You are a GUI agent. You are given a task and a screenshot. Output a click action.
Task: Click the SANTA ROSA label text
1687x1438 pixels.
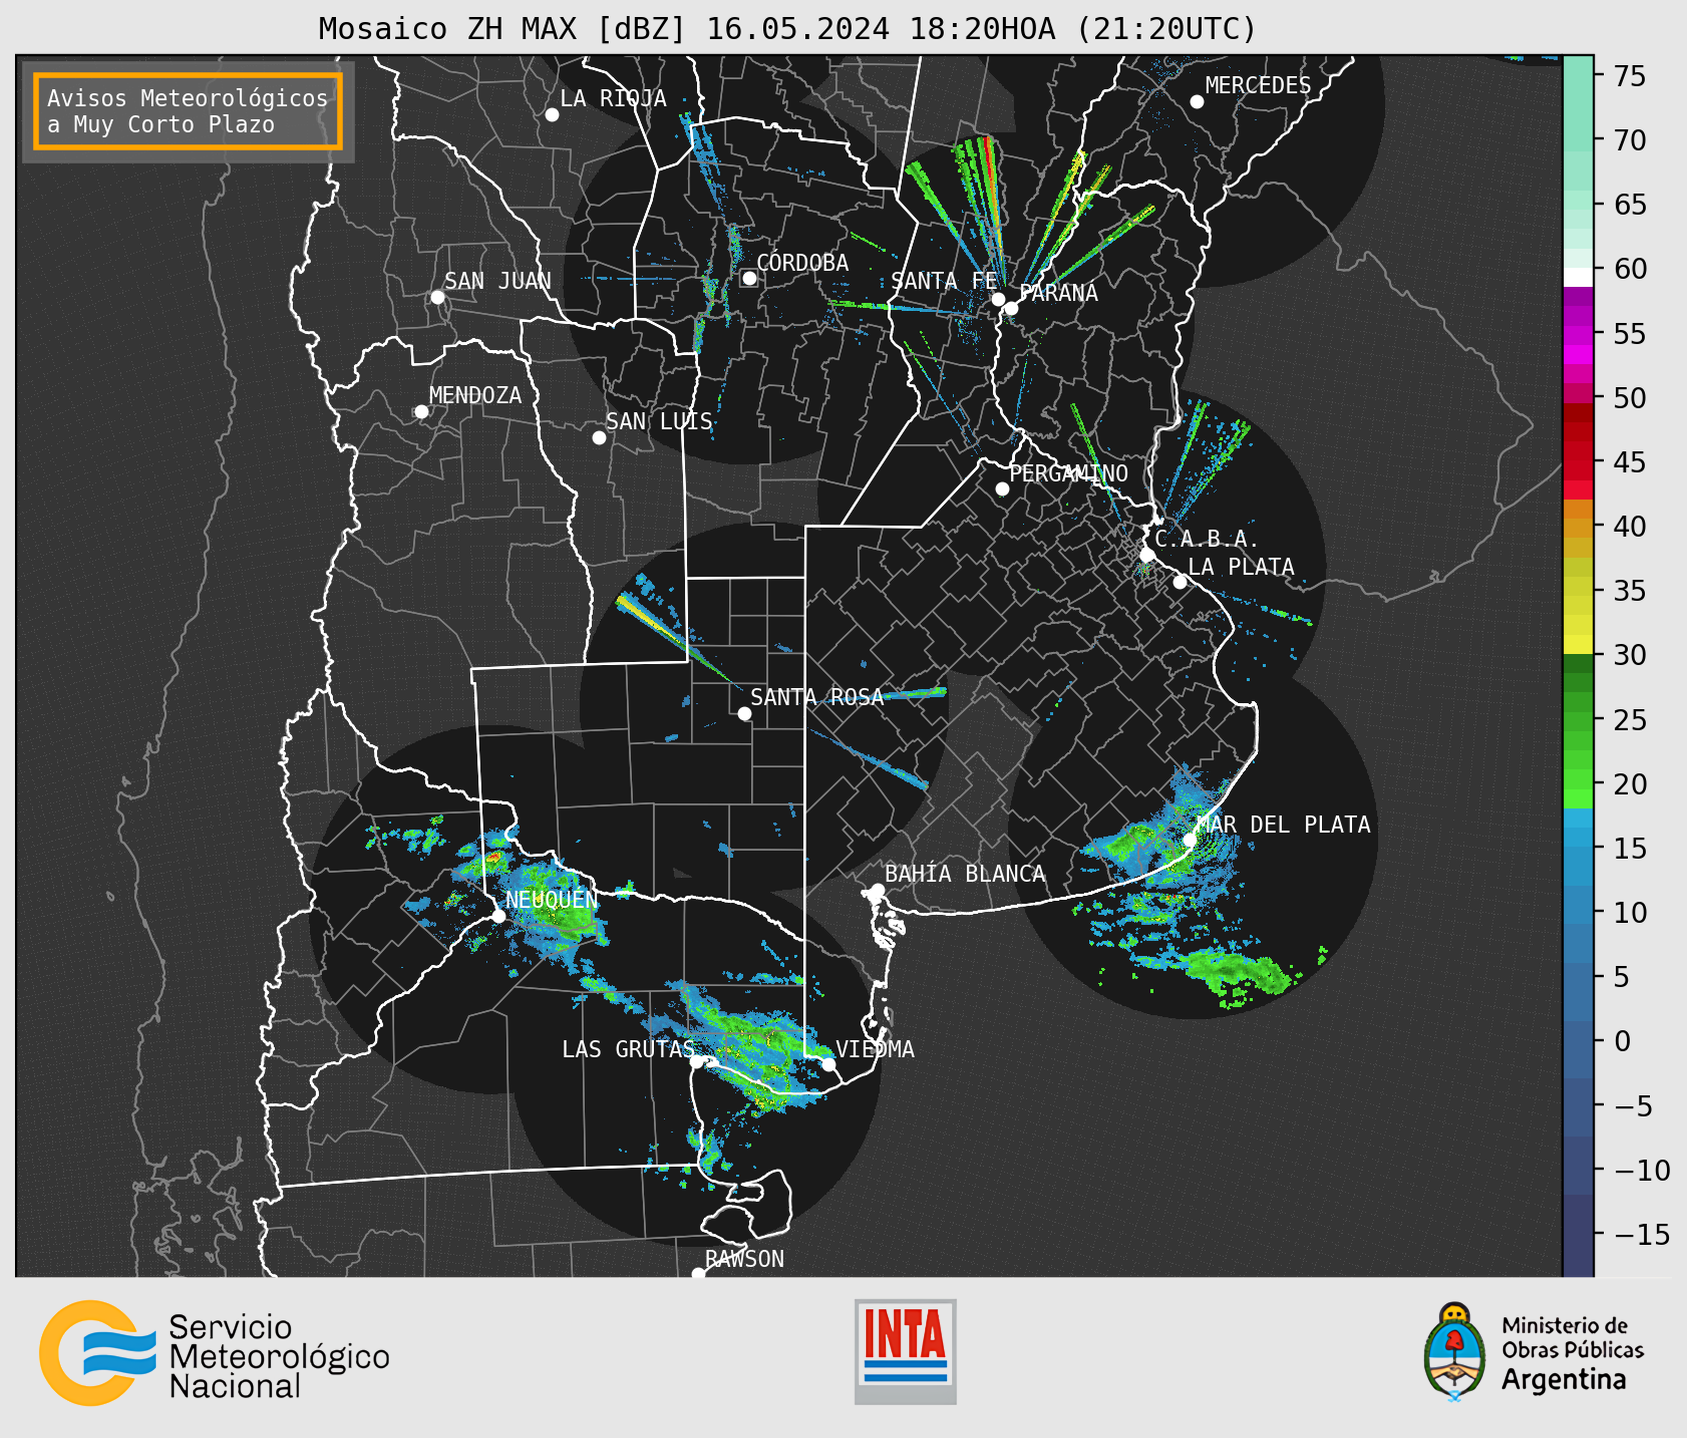click(x=817, y=698)
